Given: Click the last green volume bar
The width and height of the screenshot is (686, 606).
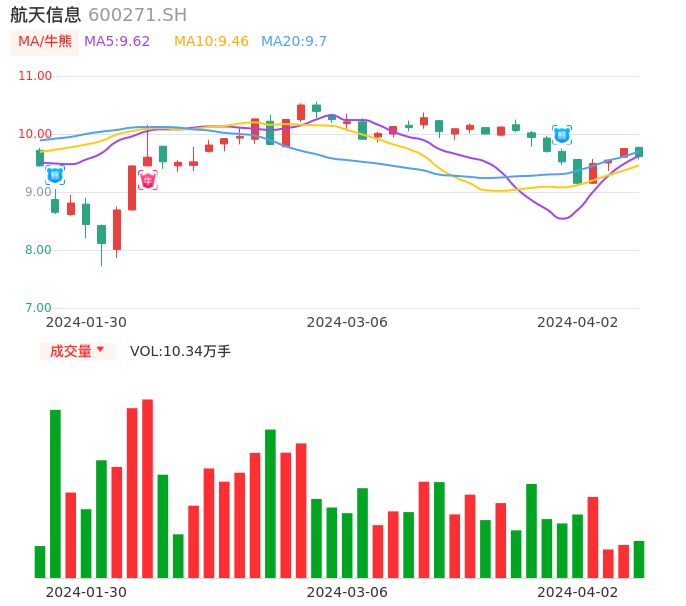Looking at the screenshot, I should pyautogui.click(x=639, y=559).
